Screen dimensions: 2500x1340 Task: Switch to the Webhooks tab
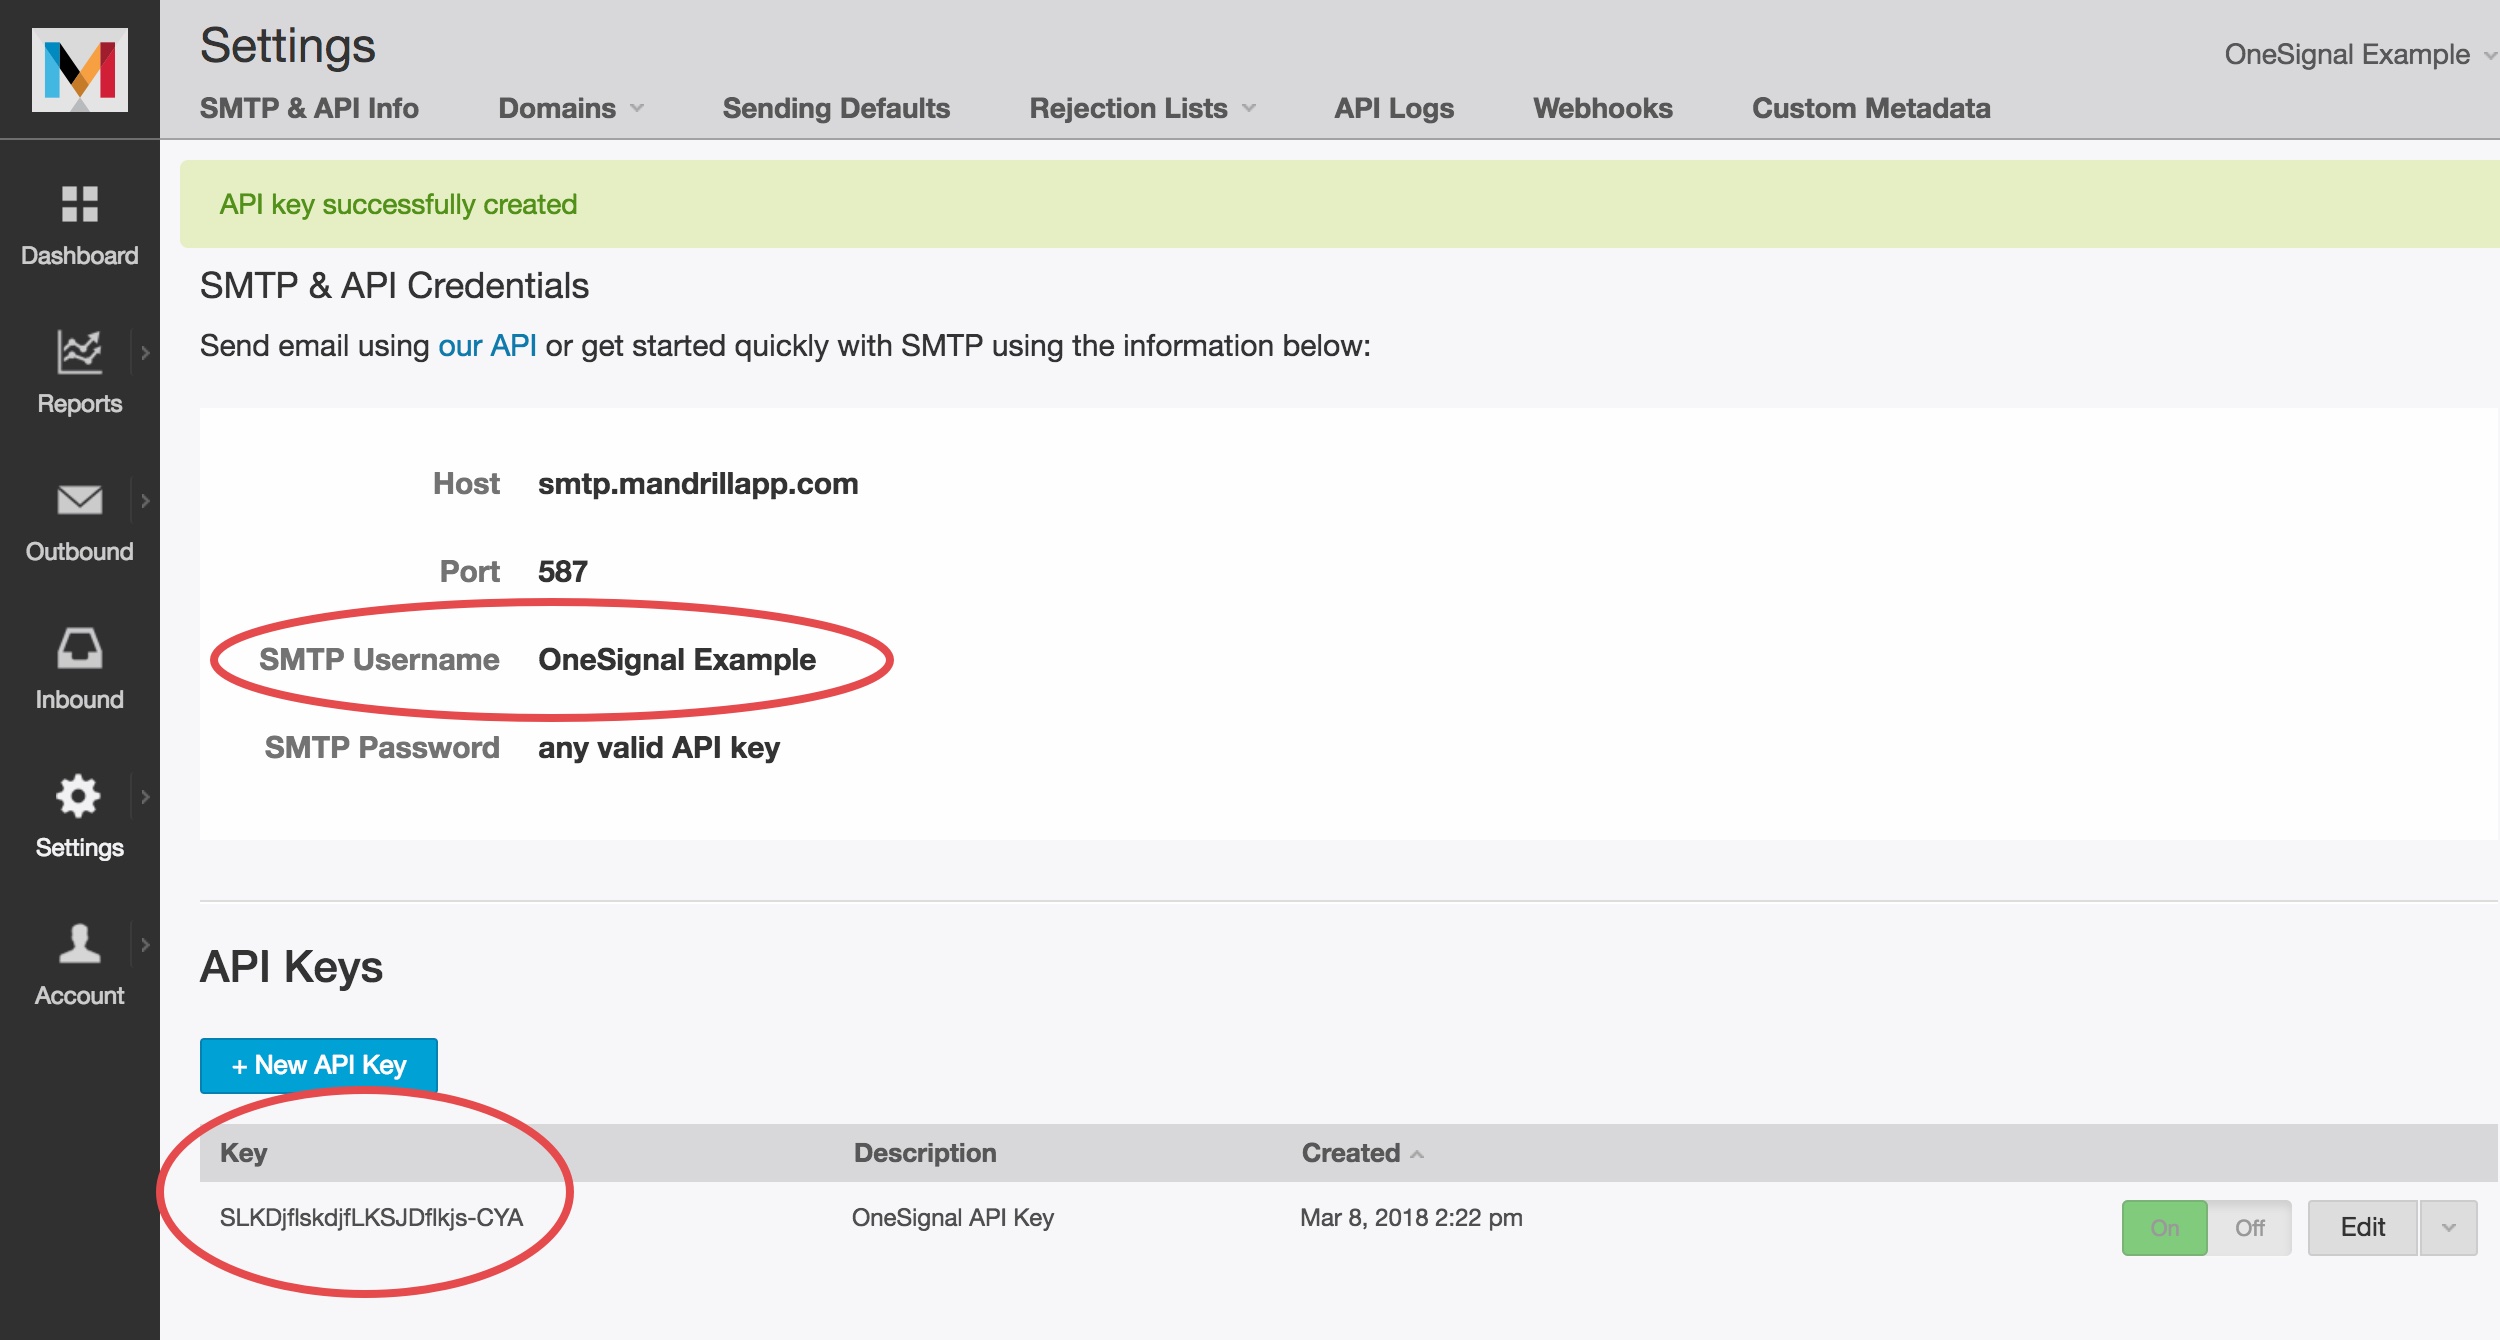pos(1602,108)
